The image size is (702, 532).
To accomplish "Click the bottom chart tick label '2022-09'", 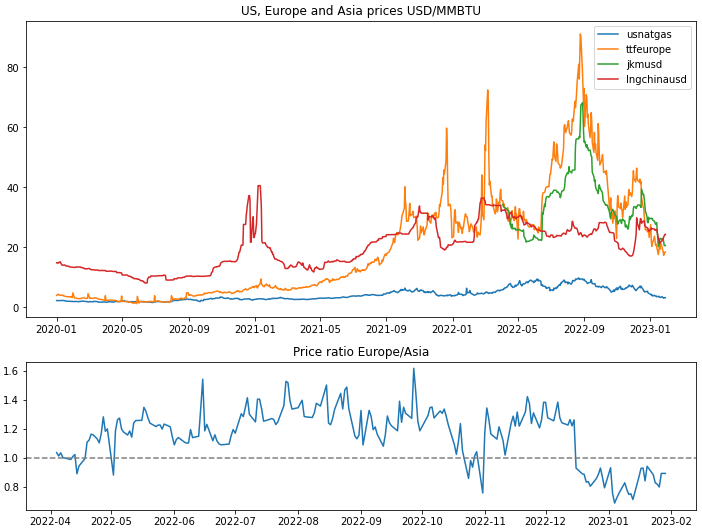I will coord(362,522).
